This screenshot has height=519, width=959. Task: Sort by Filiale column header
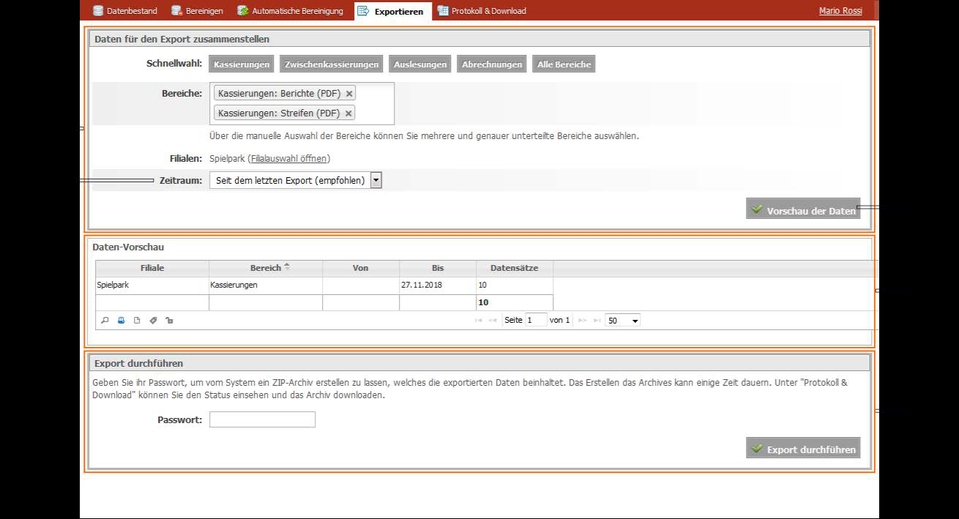click(x=152, y=268)
